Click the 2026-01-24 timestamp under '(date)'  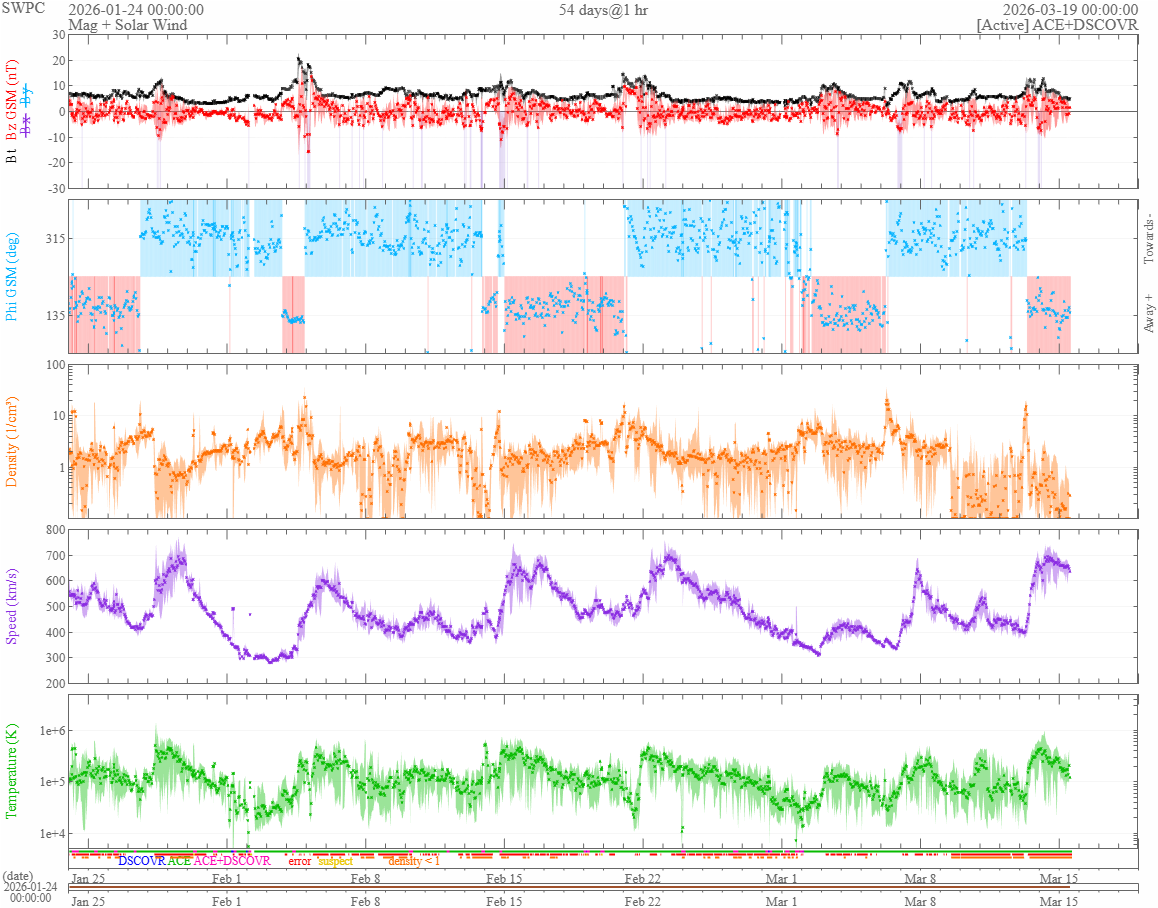(x=30, y=892)
